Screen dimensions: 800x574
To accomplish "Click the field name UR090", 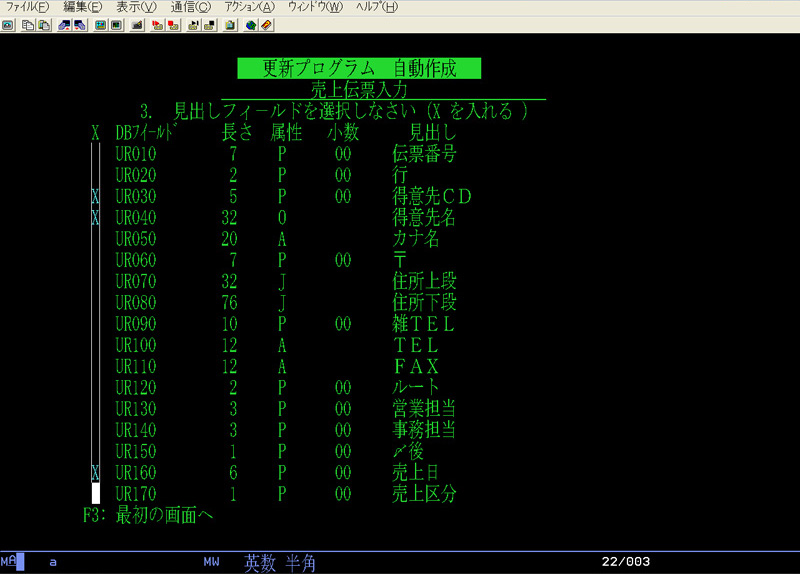I will (x=136, y=324).
